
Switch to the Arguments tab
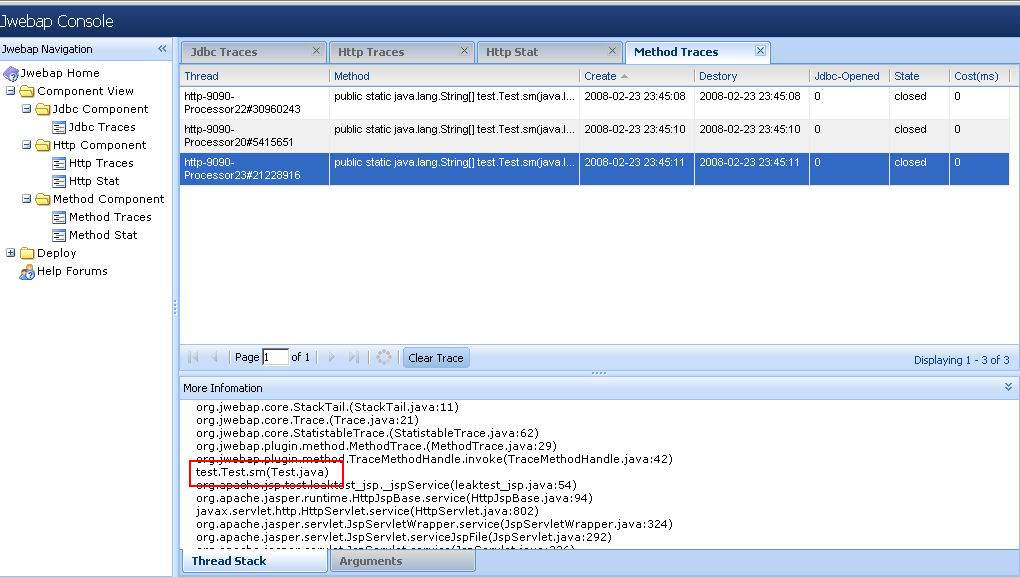coord(403,560)
